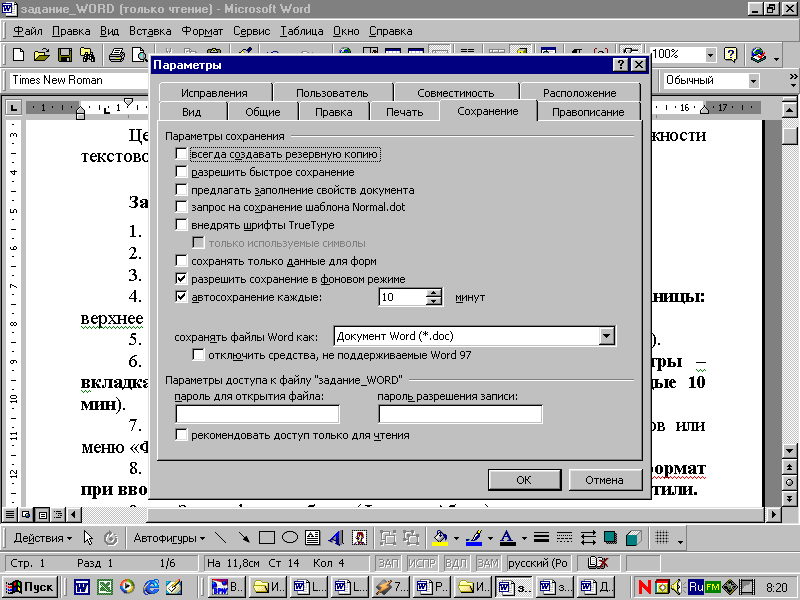Screen dimensions: 800x600
Task: Click the 'пароль для открытия файла' field
Action: pos(257,414)
